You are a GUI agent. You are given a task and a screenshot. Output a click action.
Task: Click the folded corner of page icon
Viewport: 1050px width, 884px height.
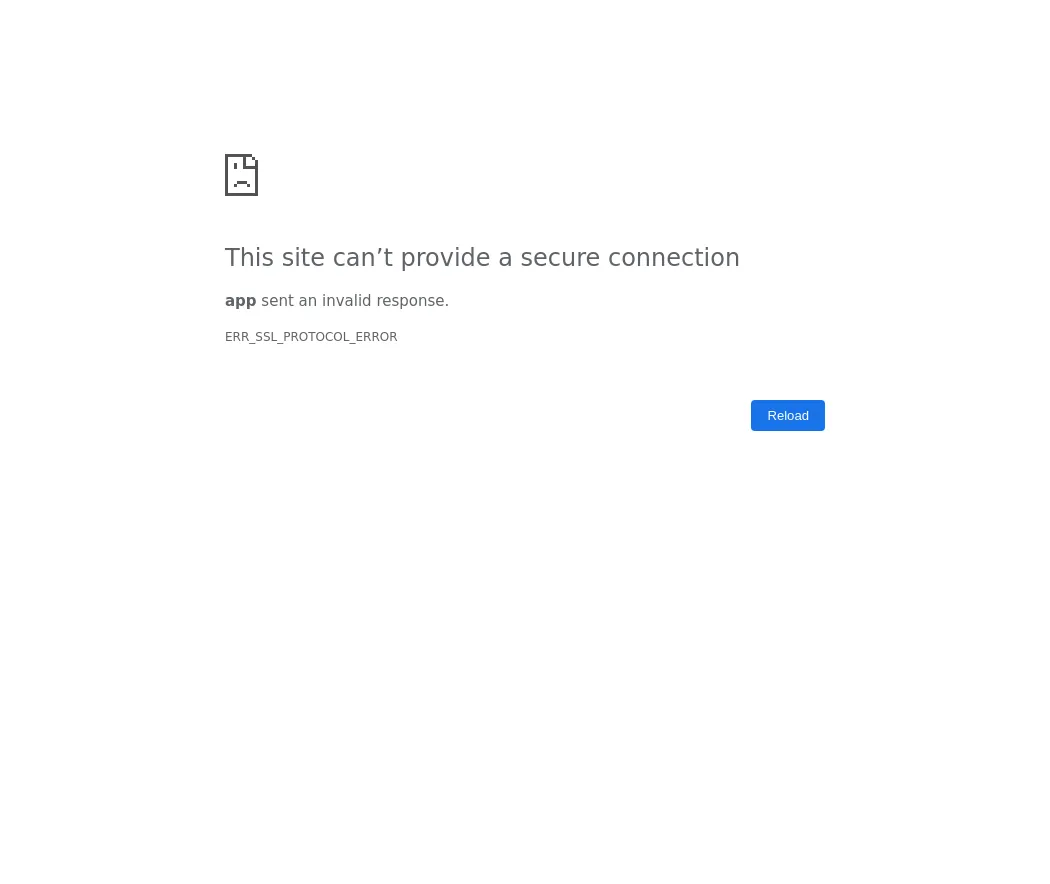click(250, 161)
